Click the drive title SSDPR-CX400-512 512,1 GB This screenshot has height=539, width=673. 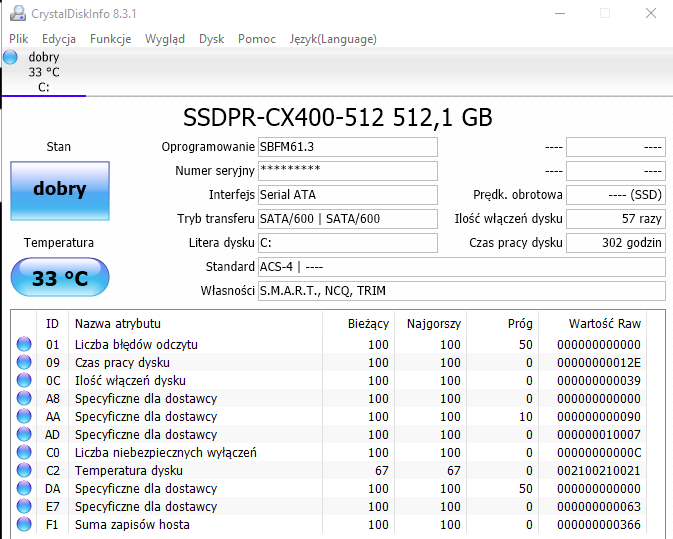(338, 118)
